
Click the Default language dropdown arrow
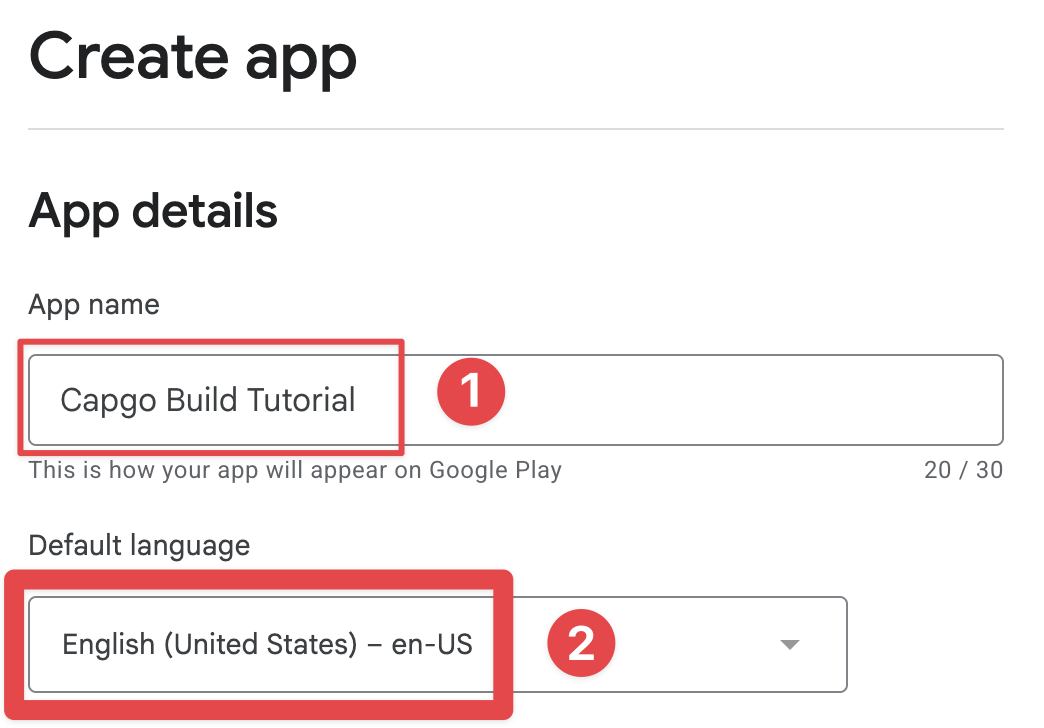tap(790, 644)
